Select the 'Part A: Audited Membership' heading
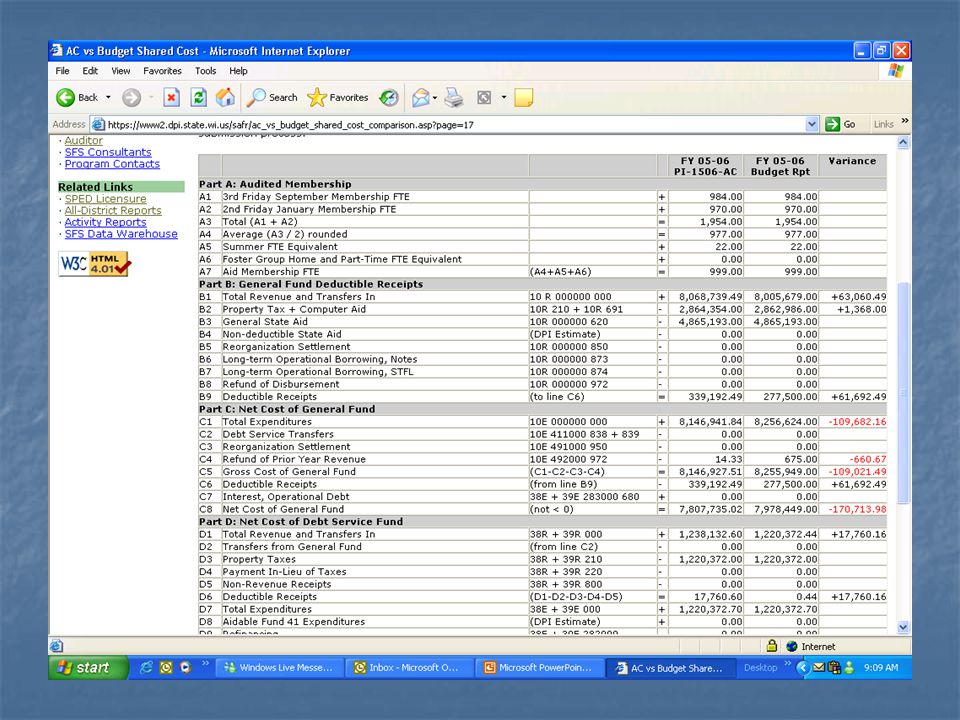Screen dimensions: 960x720 coord(275,184)
